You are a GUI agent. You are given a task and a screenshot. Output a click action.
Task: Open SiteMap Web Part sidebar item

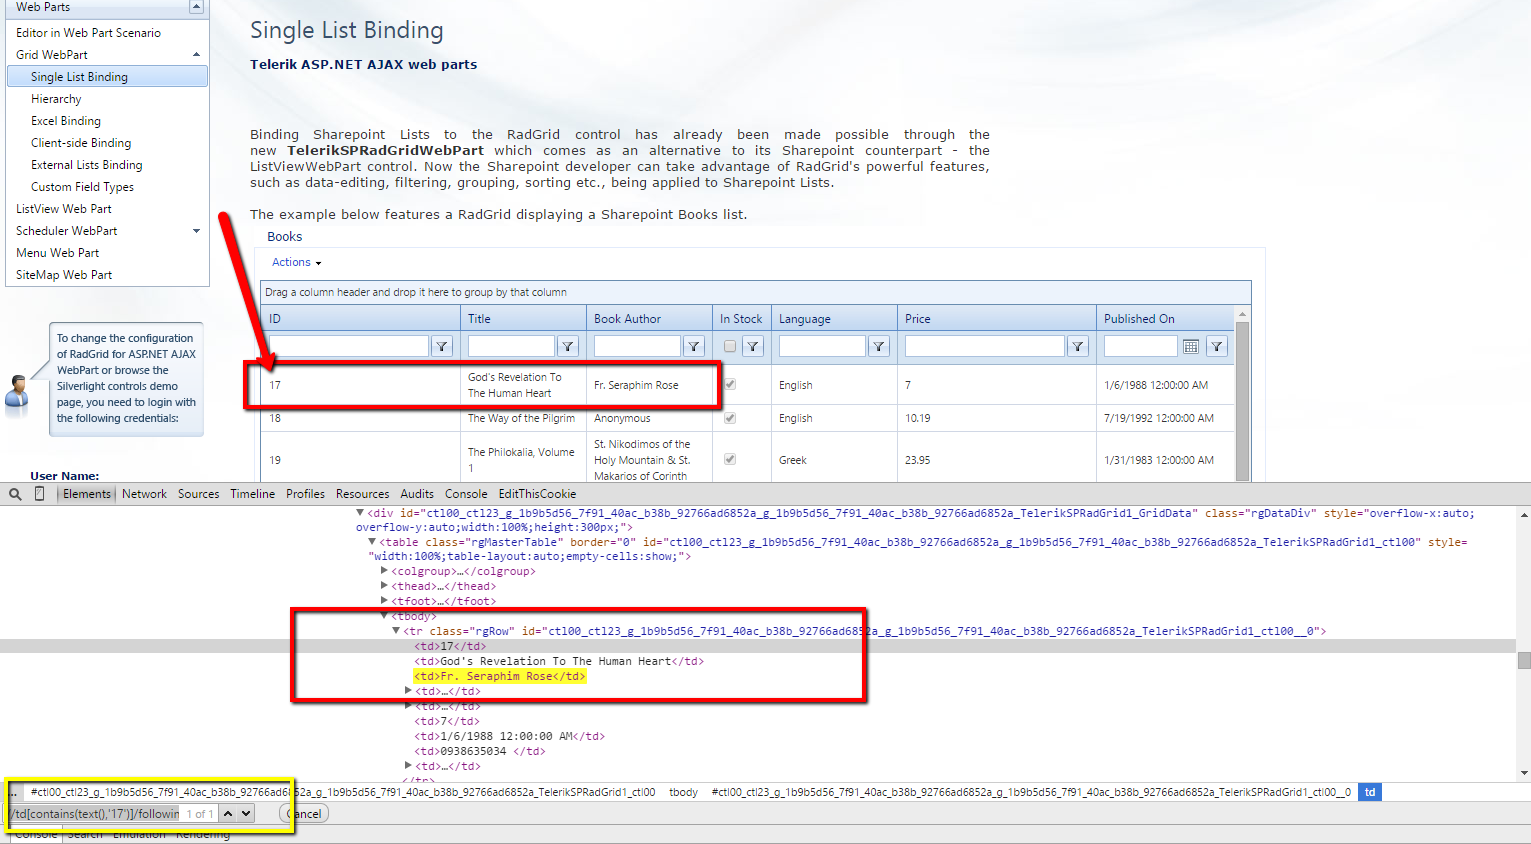click(x=64, y=275)
